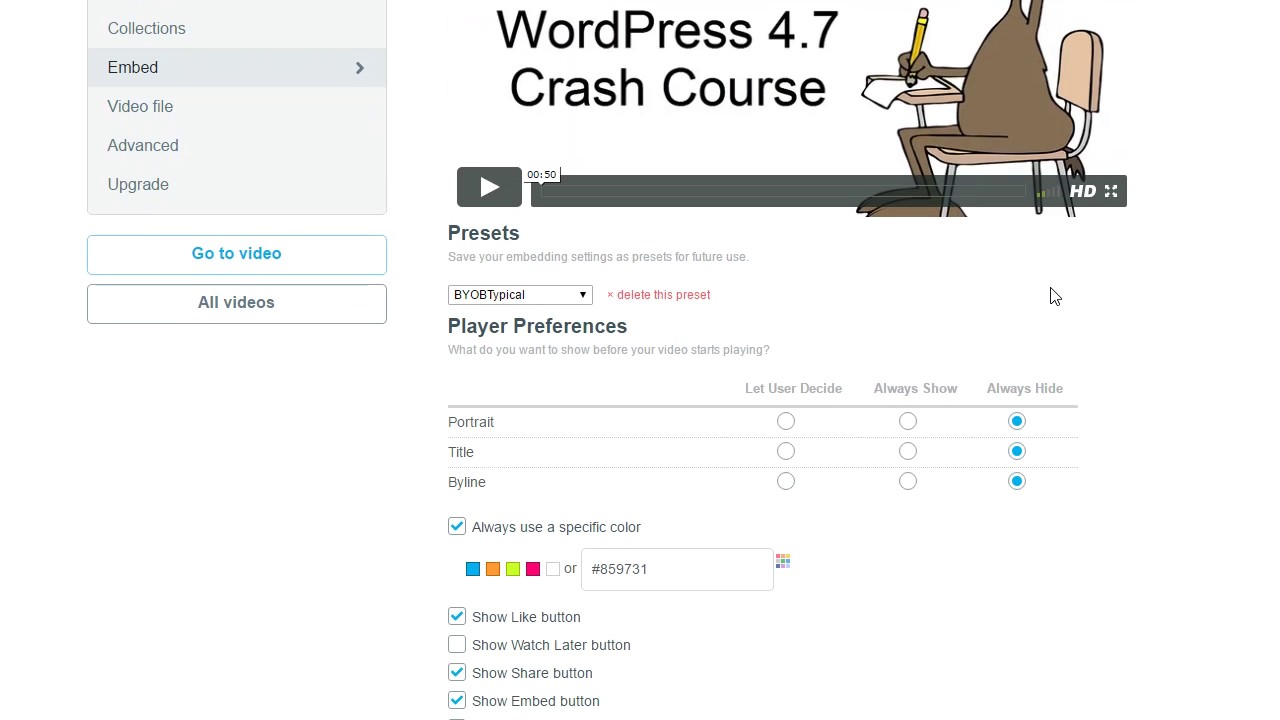1280x720 pixels.
Task: Uncheck Show Like button option
Action: coord(457,616)
